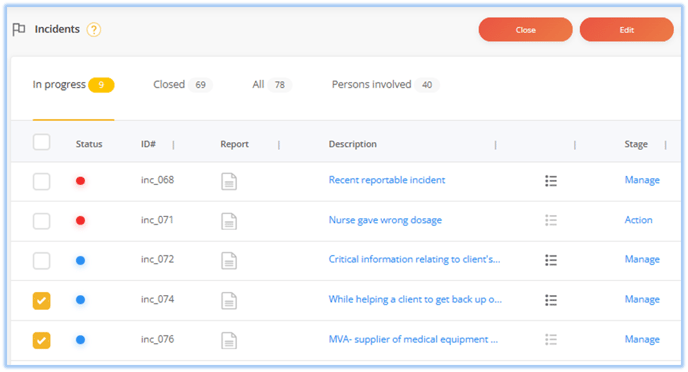Click the Incidents flag icon
The width and height of the screenshot is (688, 372).
[x=19, y=29]
